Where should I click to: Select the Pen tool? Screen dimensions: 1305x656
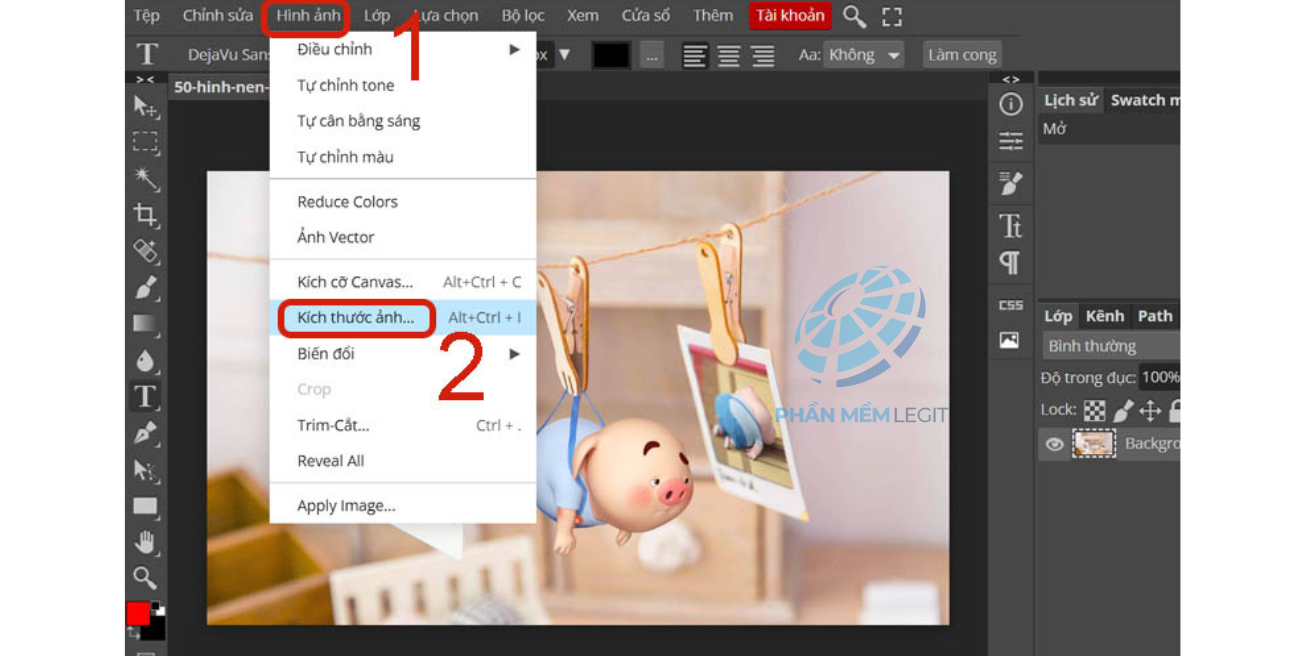(146, 433)
